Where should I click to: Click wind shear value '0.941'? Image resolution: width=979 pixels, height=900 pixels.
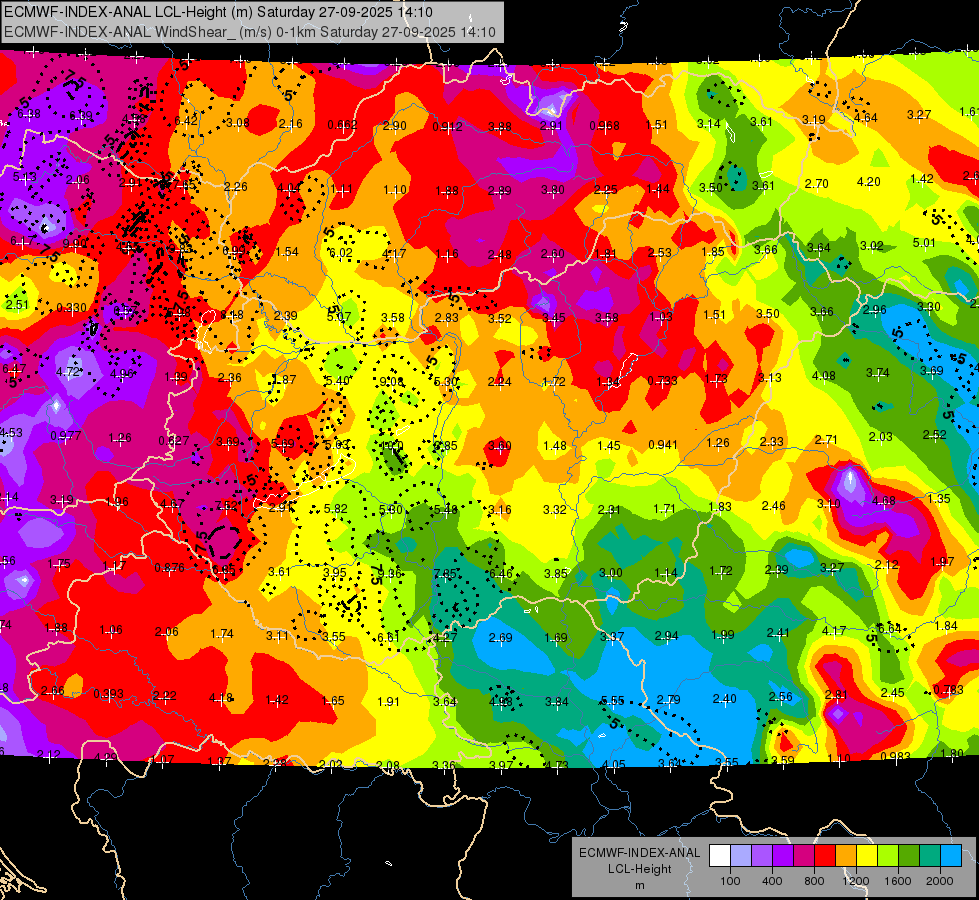pyautogui.click(x=663, y=445)
